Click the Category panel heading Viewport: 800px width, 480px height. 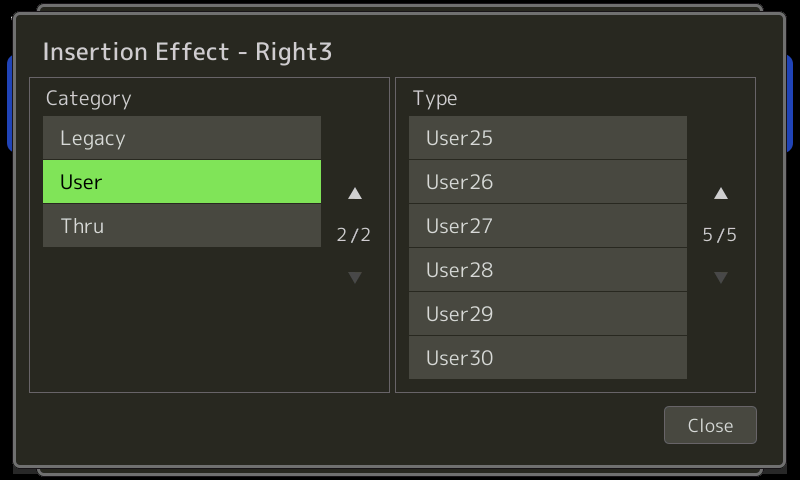88,98
